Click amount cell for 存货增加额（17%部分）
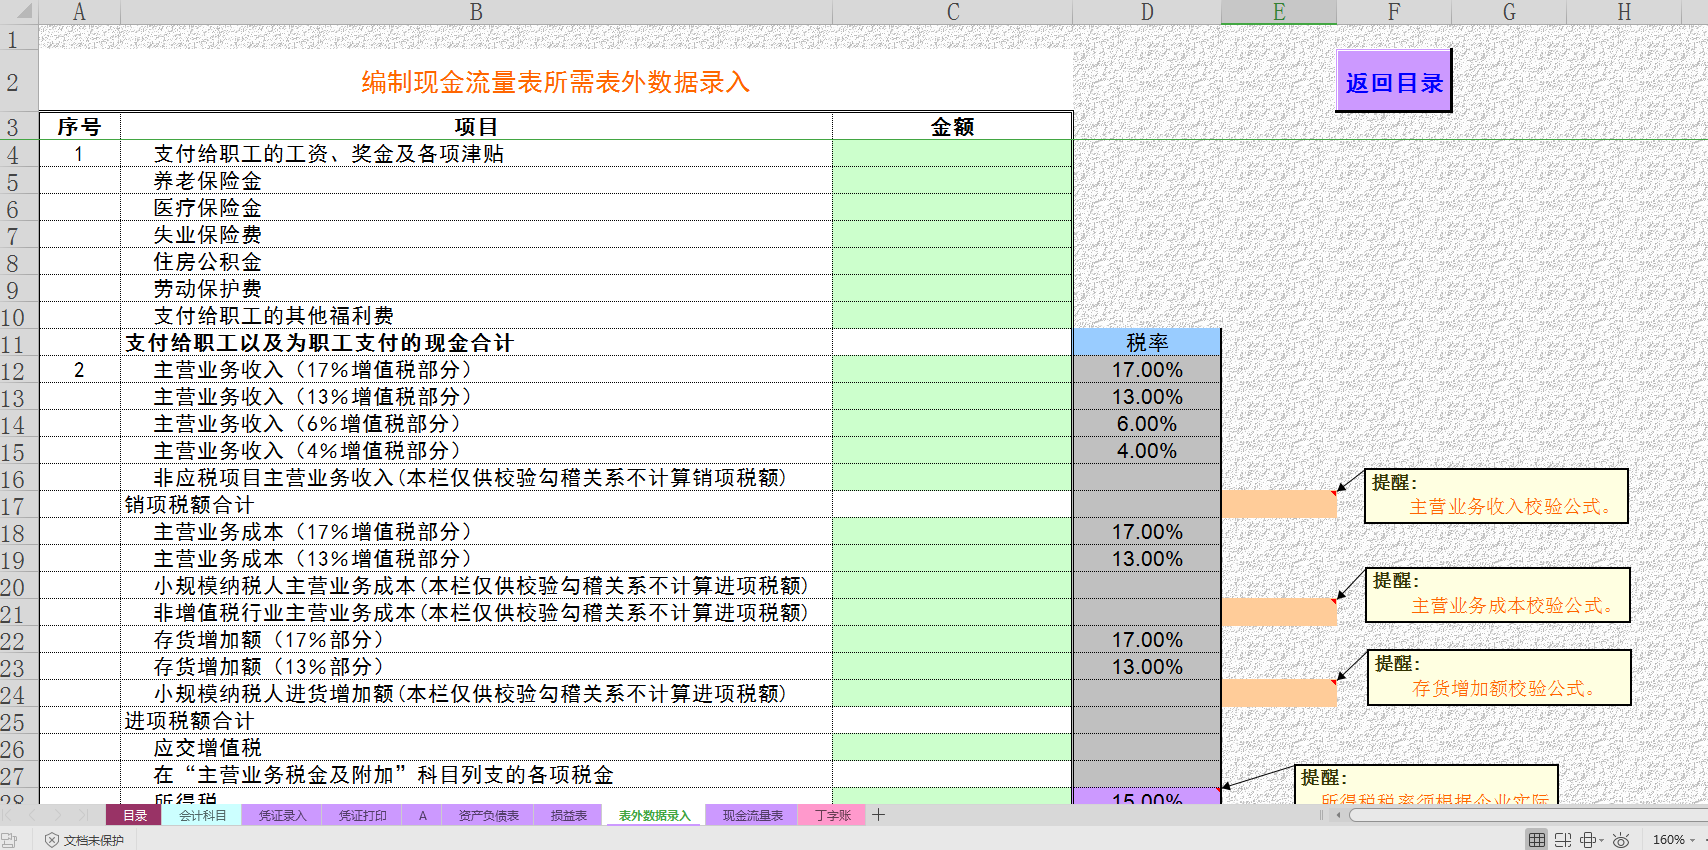1708x850 pixels. point(952,640)
